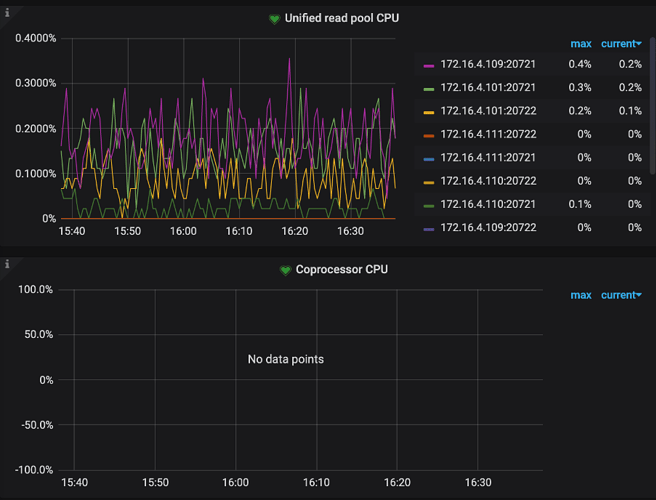
Task: Open the Unified read pool CPU panel menu
Action: click(x=338, y=19)
